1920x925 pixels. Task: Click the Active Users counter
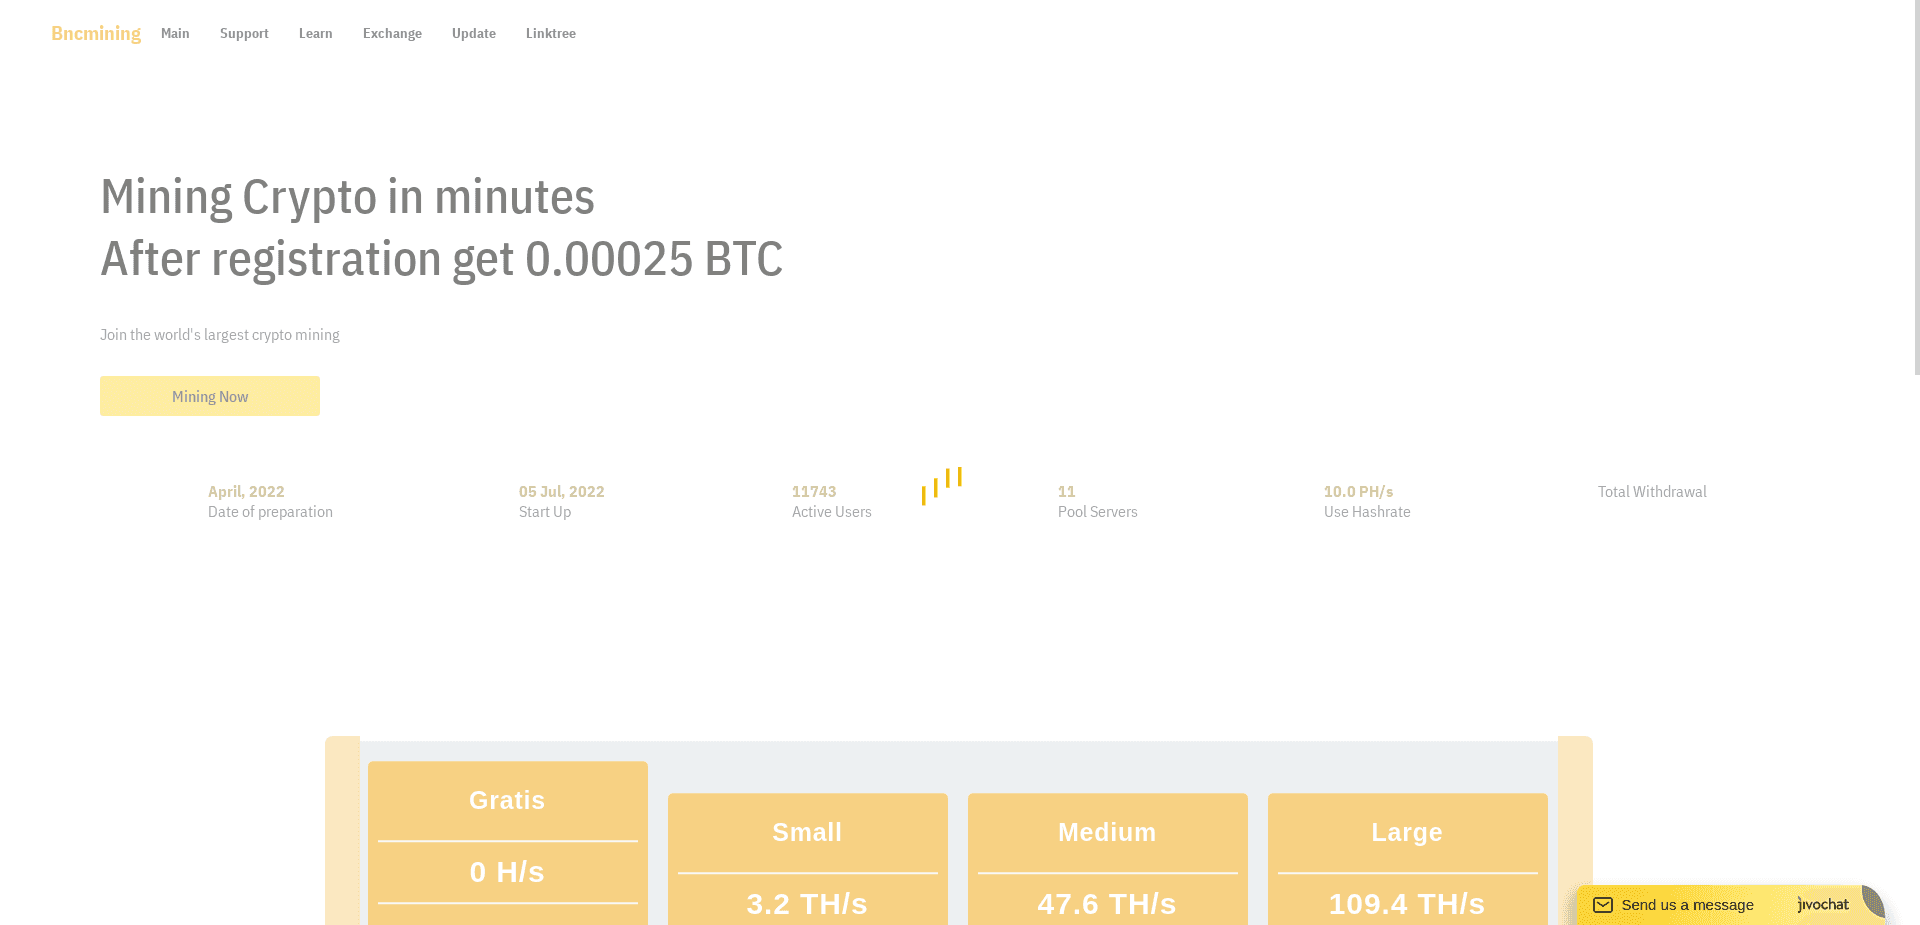832,500
